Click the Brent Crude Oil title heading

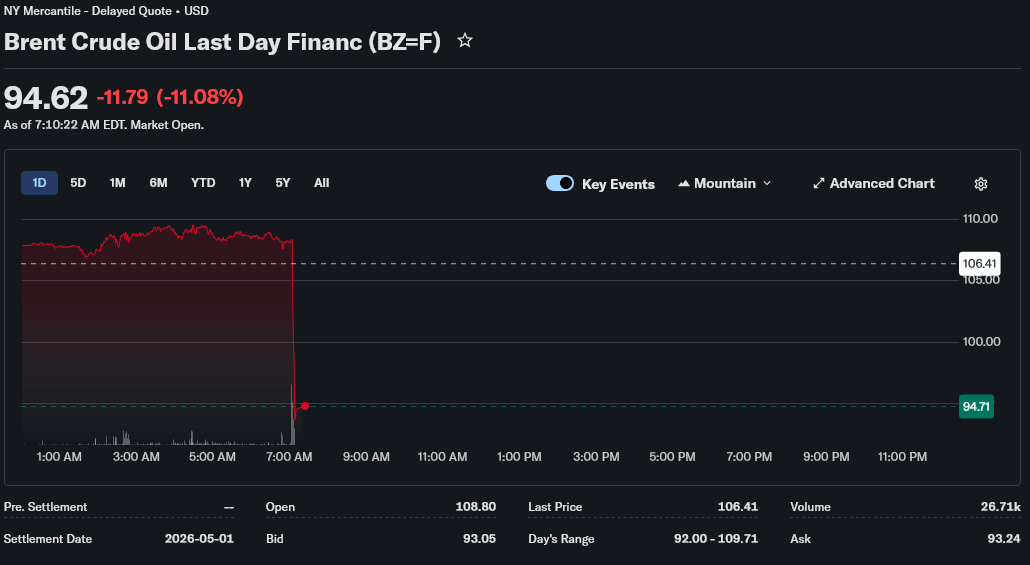pyautogui.click(x=222, y=41)
